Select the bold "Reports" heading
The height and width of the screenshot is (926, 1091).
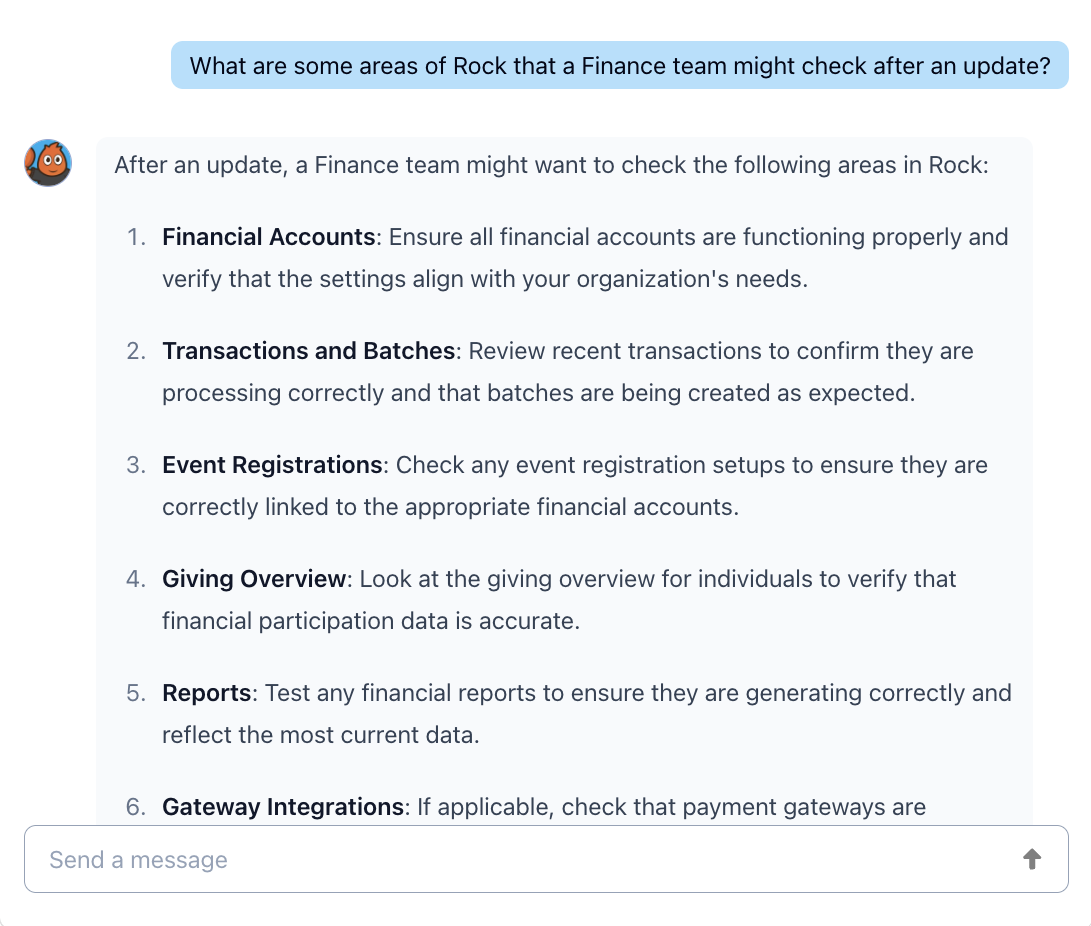point(207,693)
